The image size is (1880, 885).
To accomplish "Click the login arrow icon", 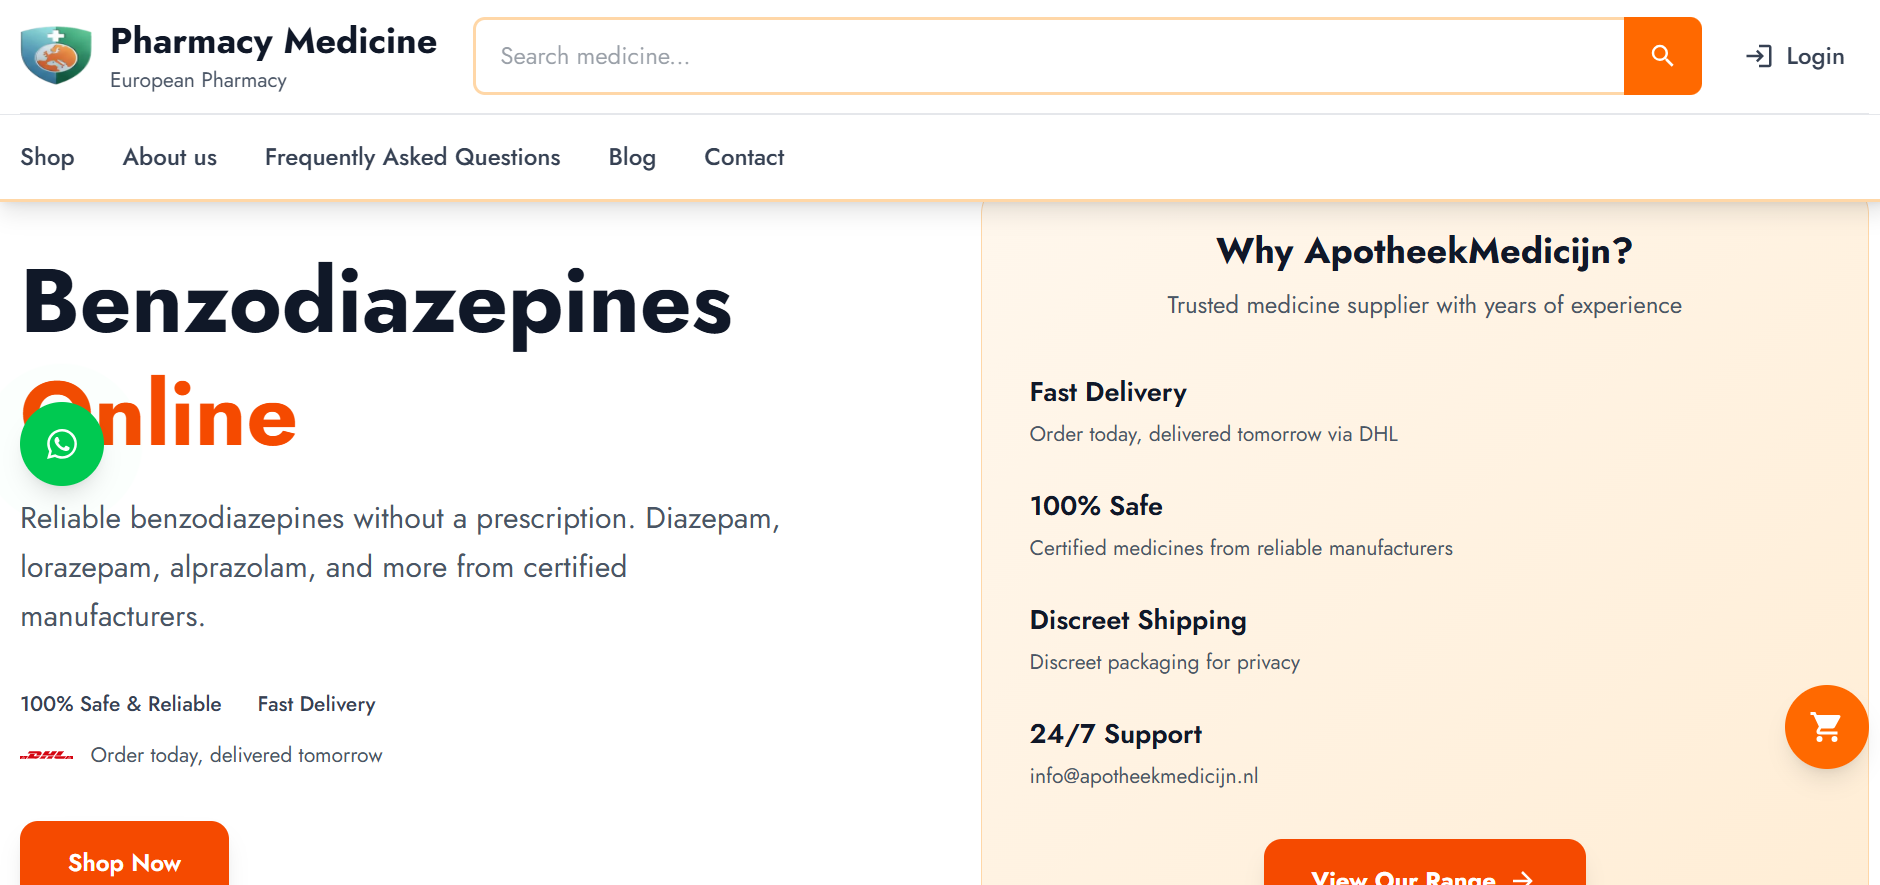I will tap(1758, 56).
